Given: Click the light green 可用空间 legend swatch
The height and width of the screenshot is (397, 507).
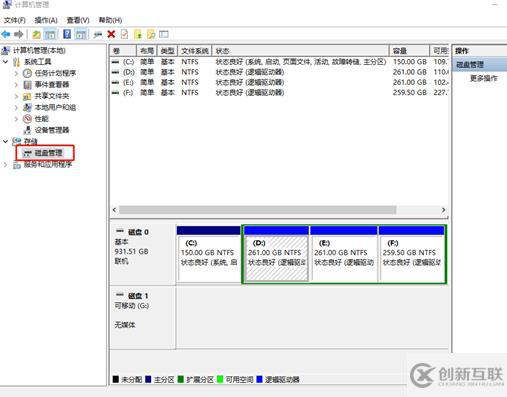Looking at the screenshot, I should [x=220, y=379].
